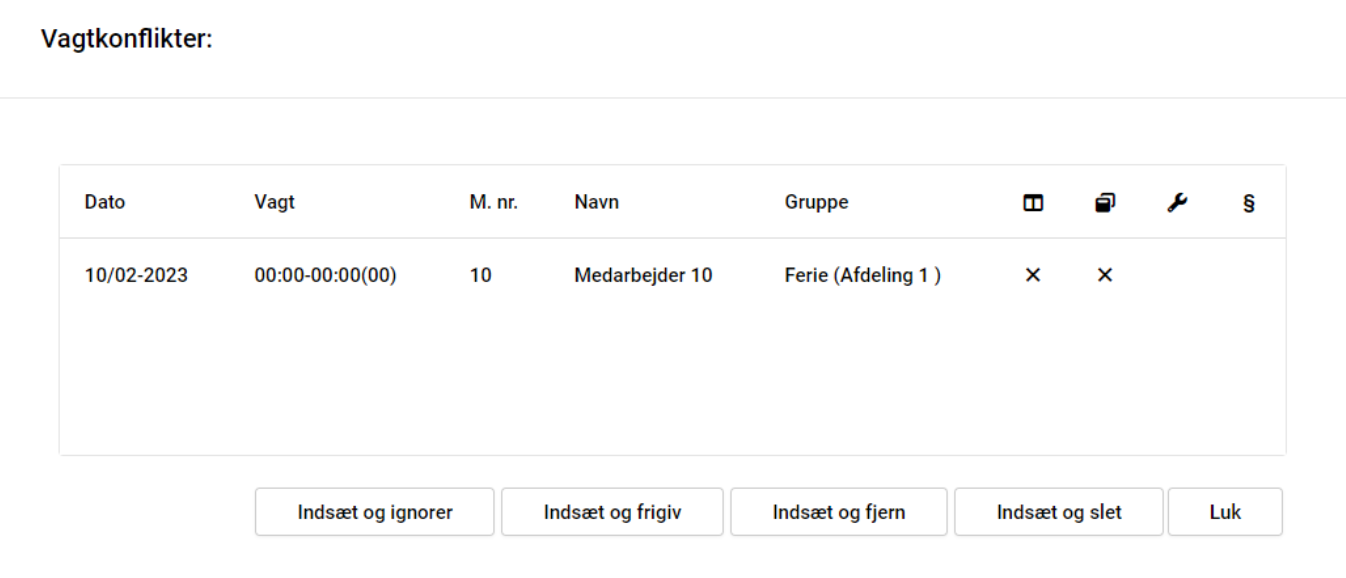
Task: Select the Medarbejder 10 name cell
Action: [x=643, y=275]
